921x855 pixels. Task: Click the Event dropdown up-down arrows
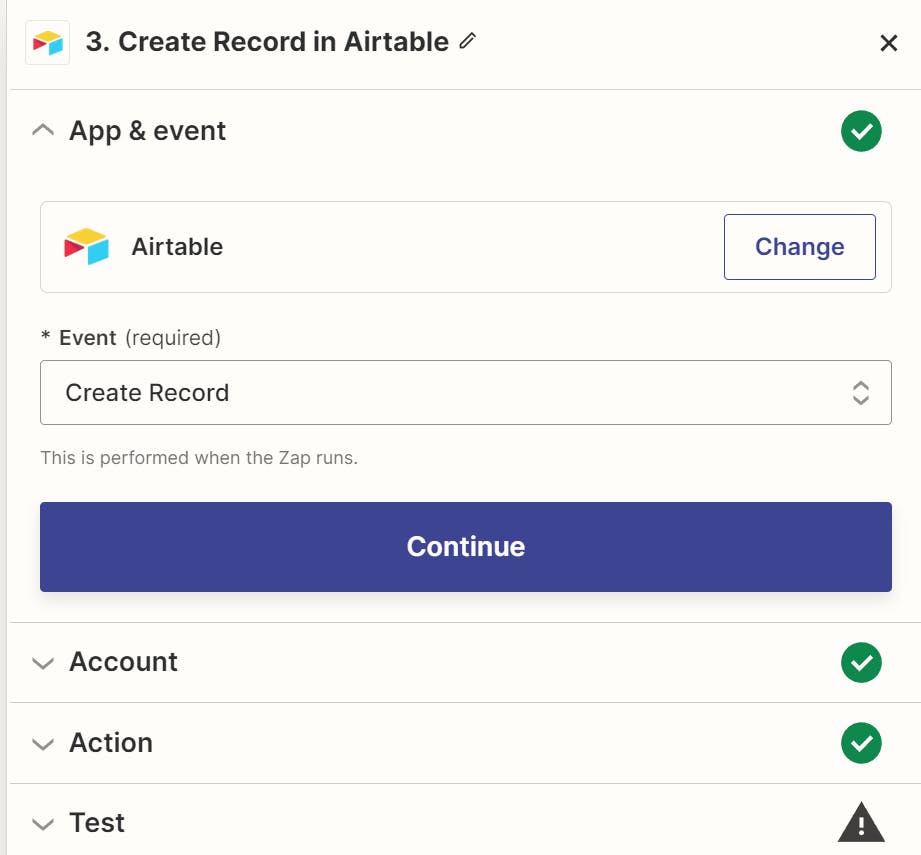(860, 393)
